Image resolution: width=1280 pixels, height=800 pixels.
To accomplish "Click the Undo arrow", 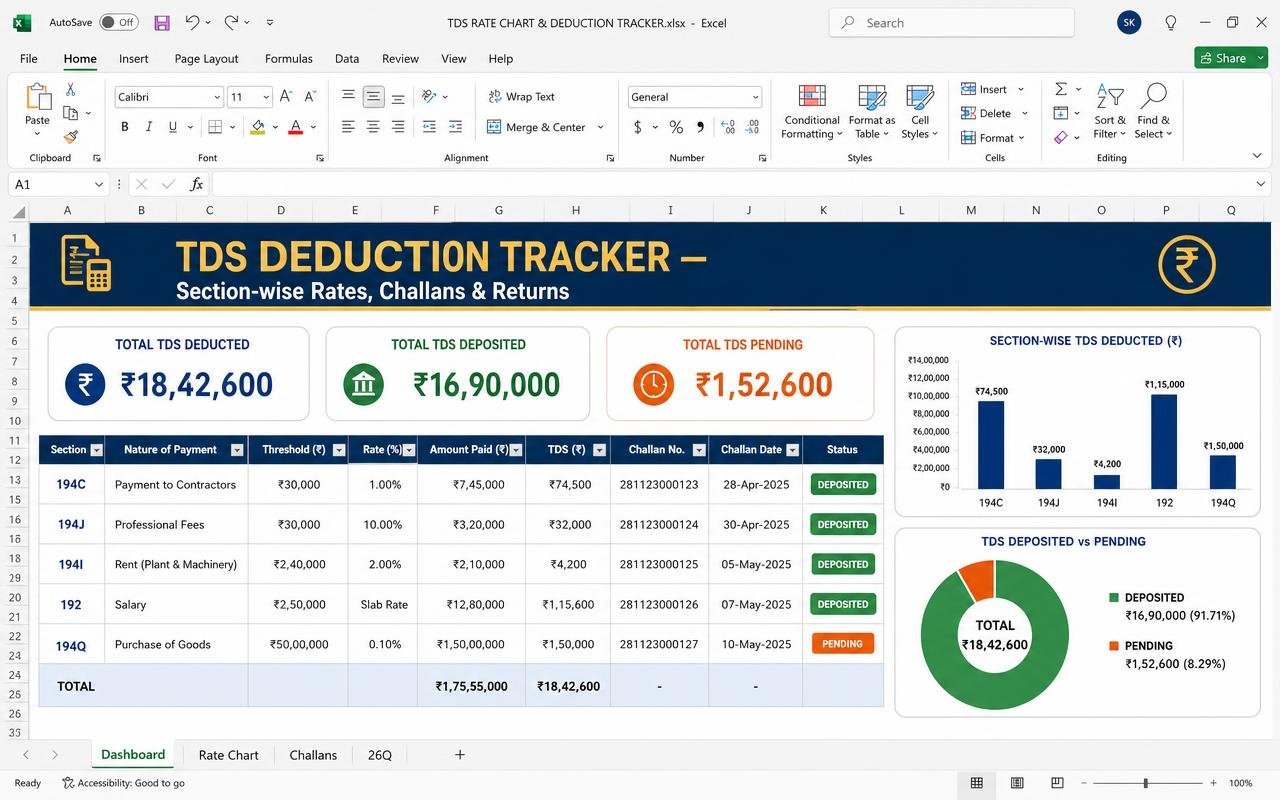I will 192,22.
